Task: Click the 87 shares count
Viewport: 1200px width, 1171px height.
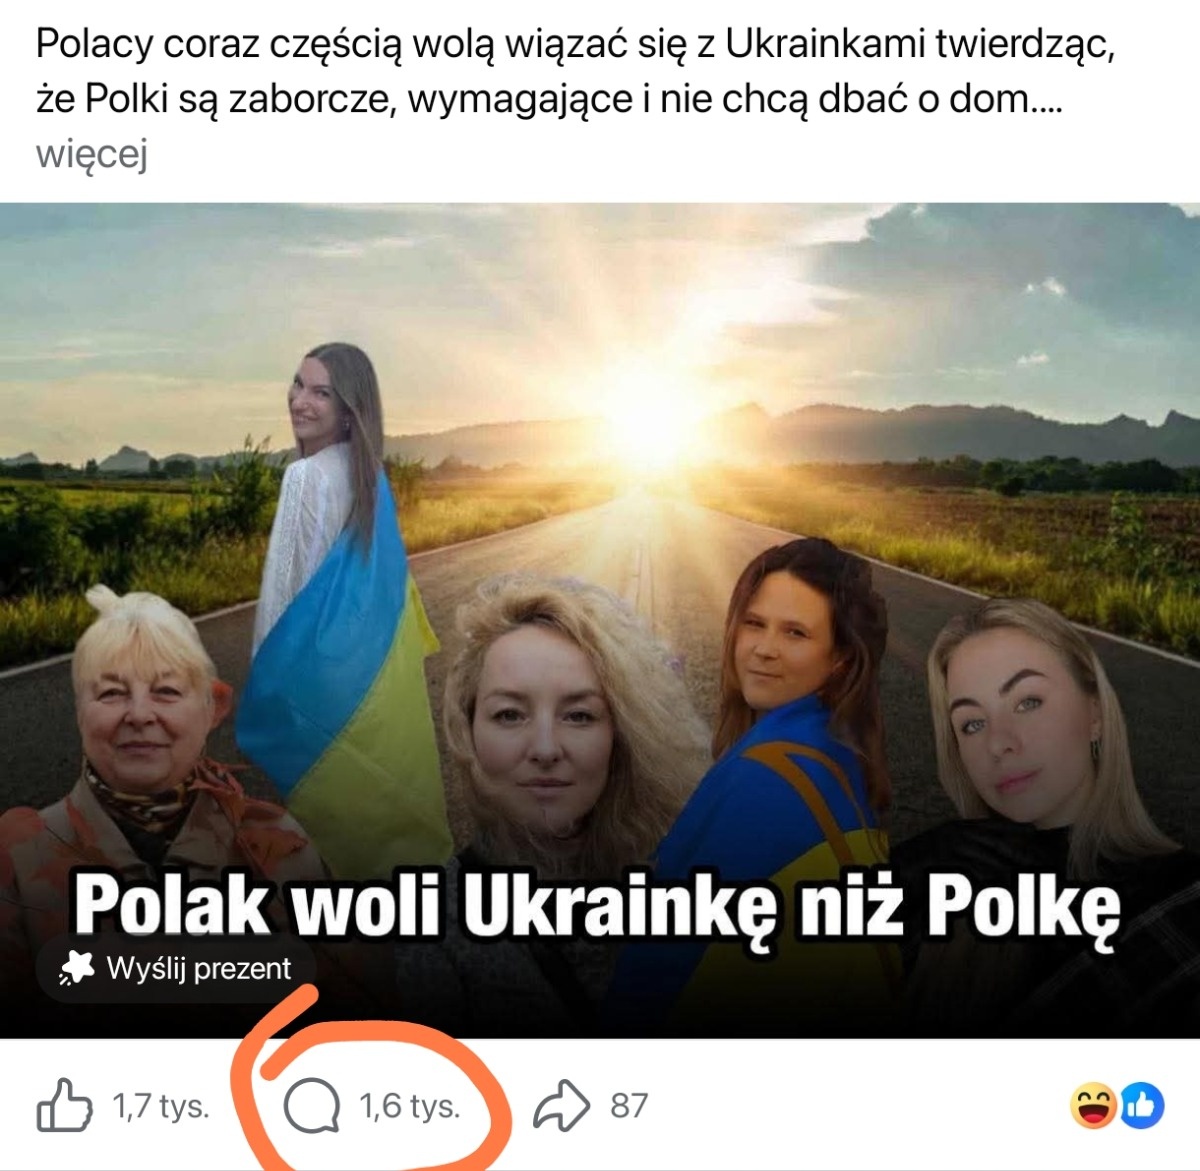Action: point(629,1106)
